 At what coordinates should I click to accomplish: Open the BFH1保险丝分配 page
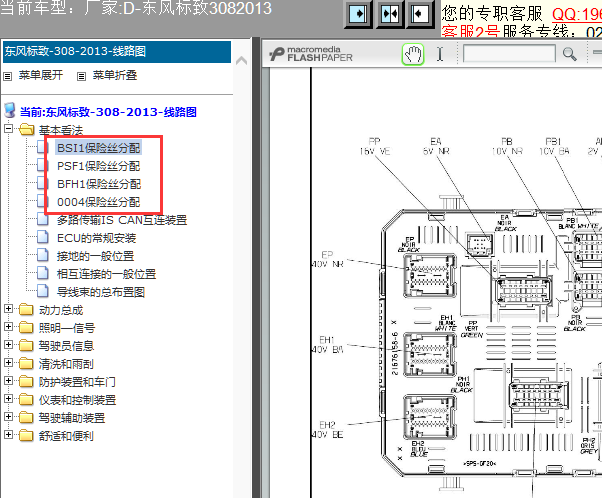tap(99, 184)
